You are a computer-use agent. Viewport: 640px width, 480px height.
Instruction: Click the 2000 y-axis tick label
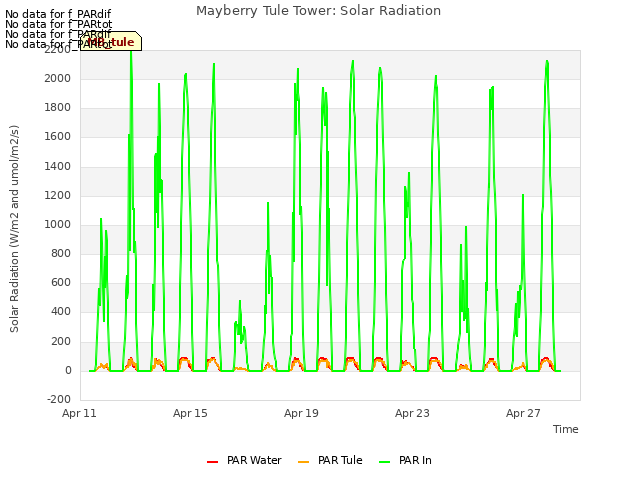pyautogui.click(x=58, y=78)
